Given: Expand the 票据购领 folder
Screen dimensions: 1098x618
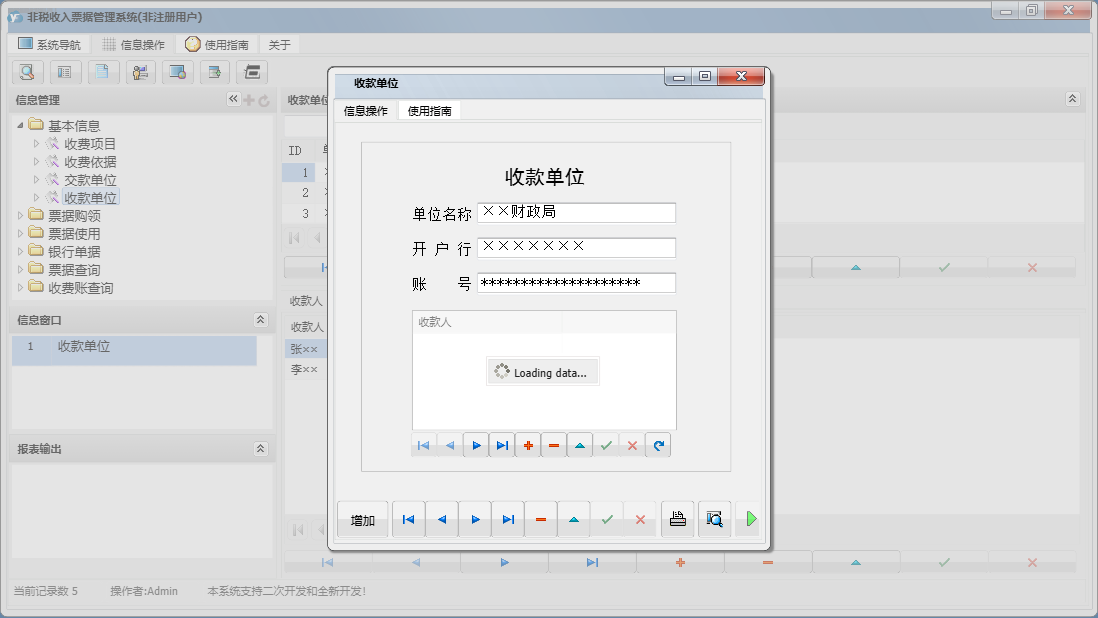Looking at the screenshot, I should 22,215.
